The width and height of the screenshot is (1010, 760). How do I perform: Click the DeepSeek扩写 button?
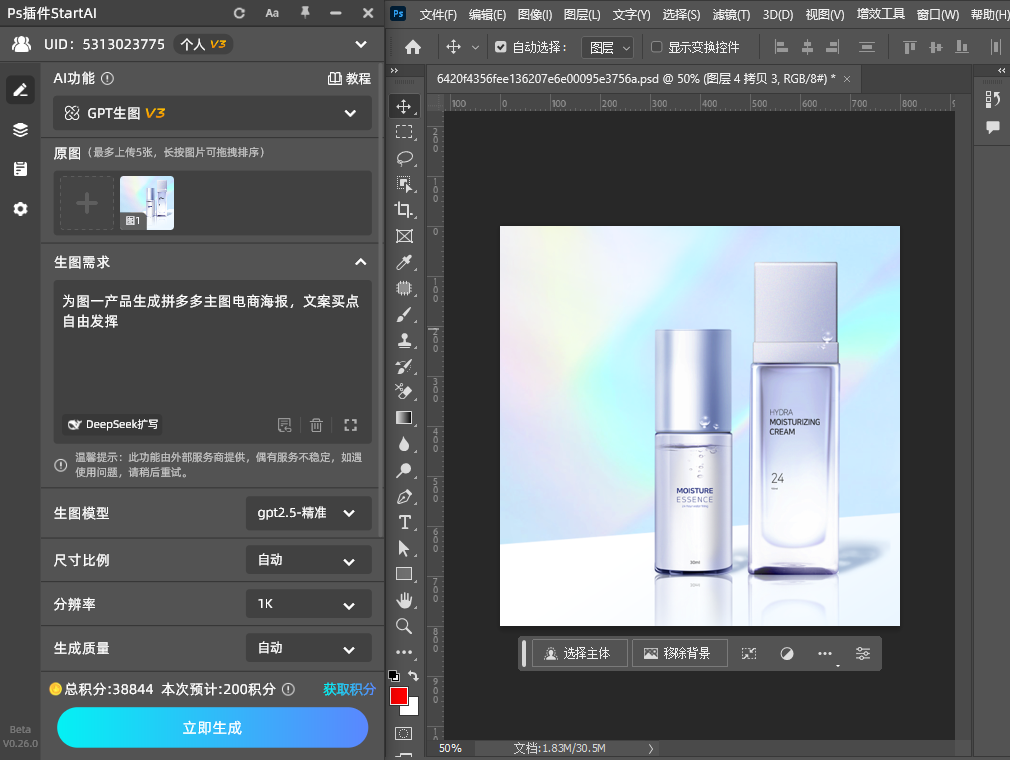113,424
